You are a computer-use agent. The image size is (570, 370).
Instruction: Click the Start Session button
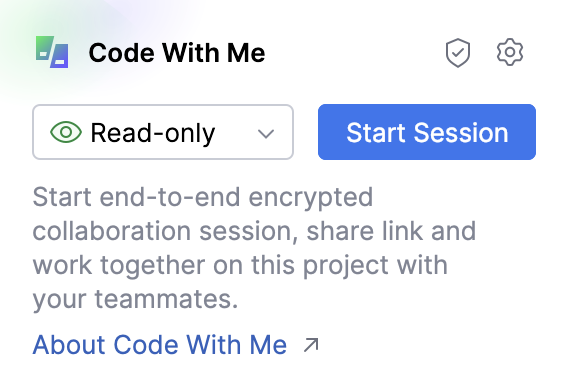pos(427,132)
